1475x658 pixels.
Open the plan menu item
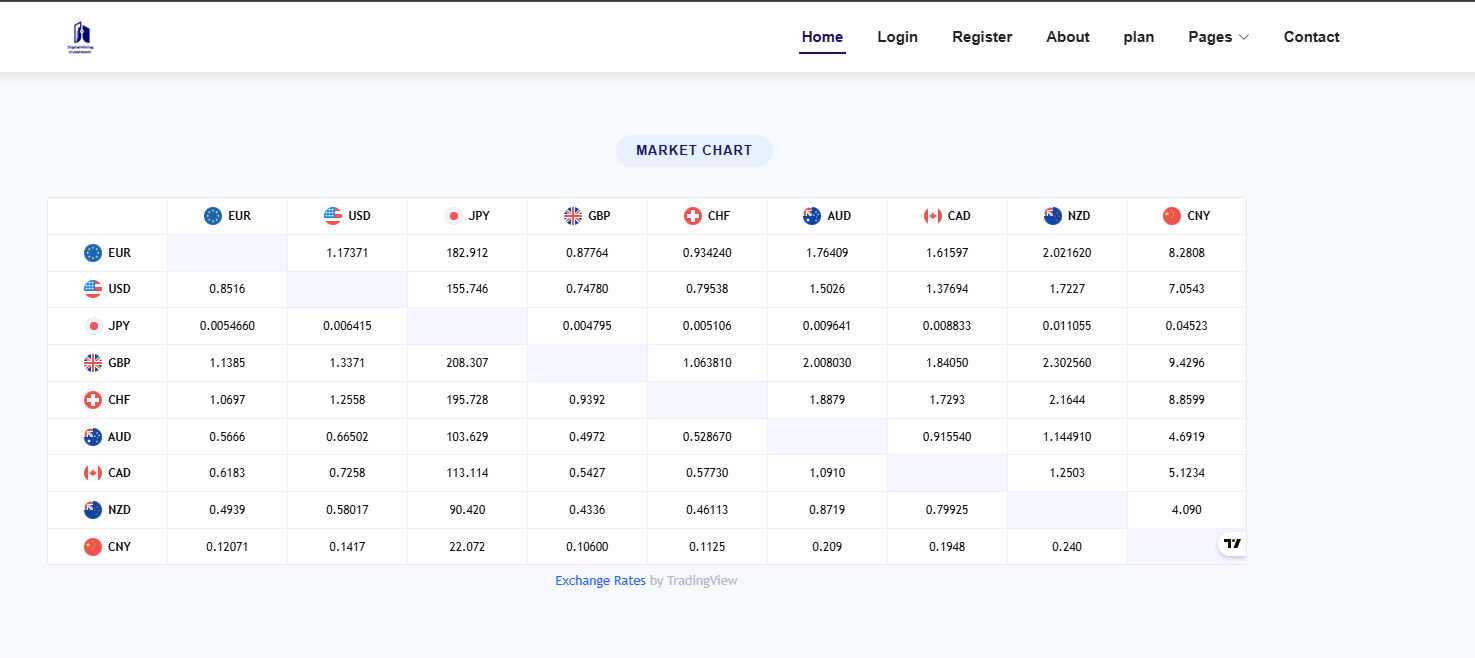pos(1138,37)
